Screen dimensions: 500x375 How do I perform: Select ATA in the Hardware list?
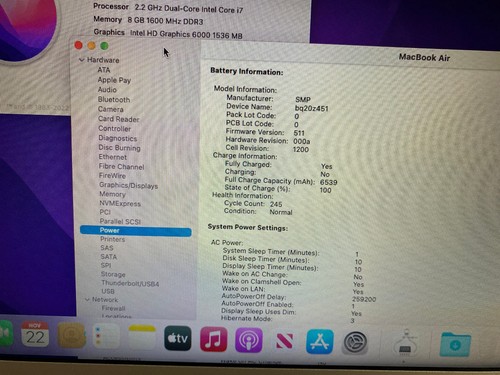[x=104, y=70]
